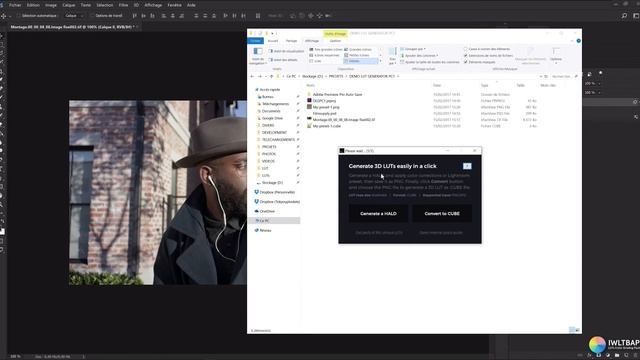Open Ajouter des colonnes dropdown
640x360 pixels.
coord(419,56)
